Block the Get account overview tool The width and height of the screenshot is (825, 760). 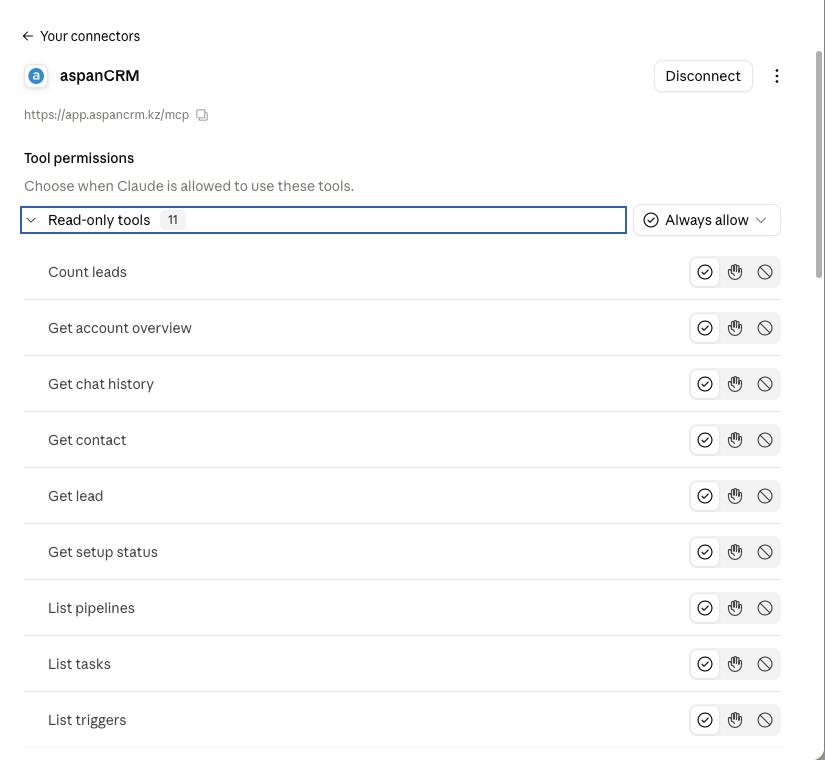click(765, 328)
